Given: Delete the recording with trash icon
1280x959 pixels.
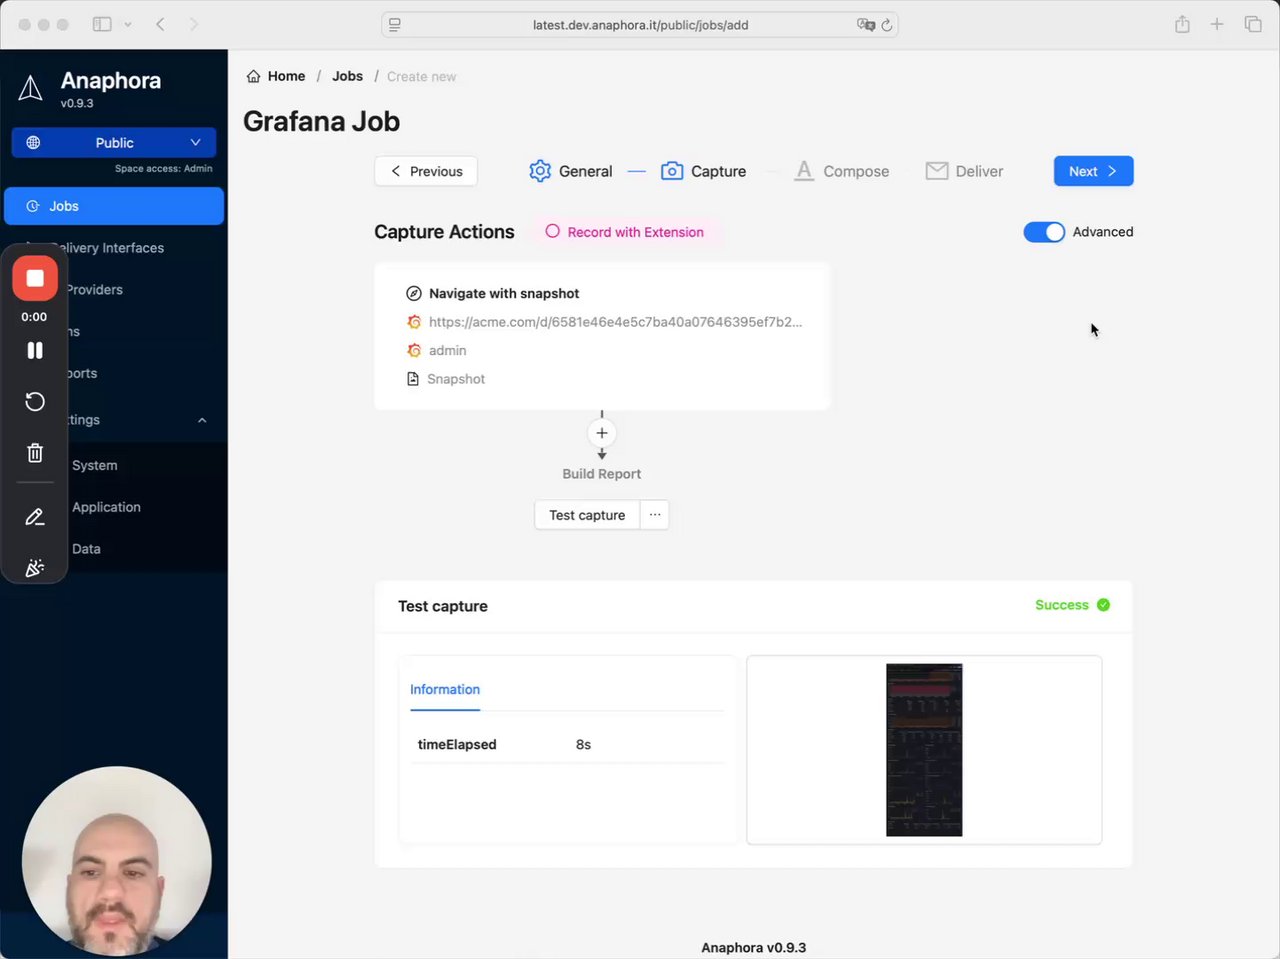Looking at the screenshot, I should 35,453.
